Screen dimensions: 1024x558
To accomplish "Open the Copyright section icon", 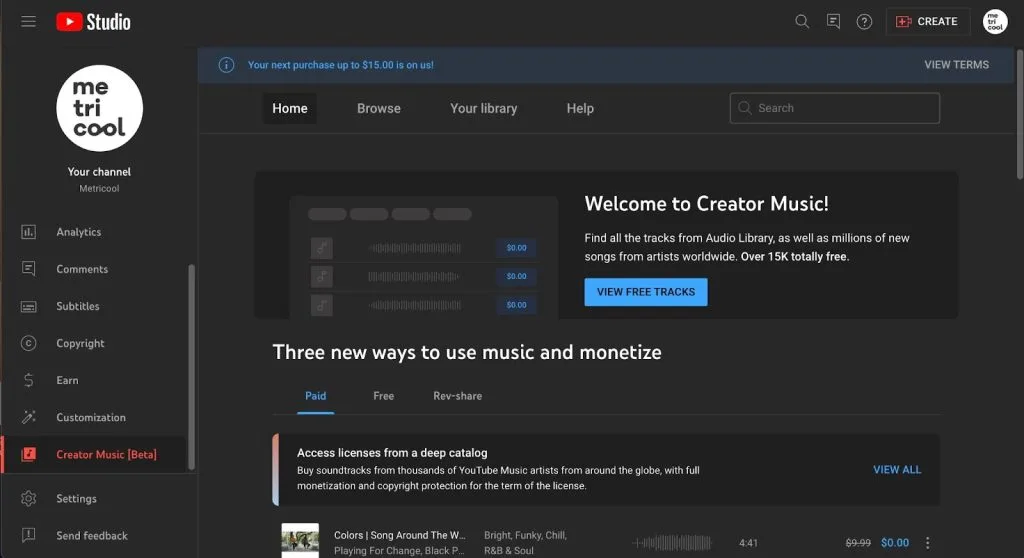I will pos(28,343).
